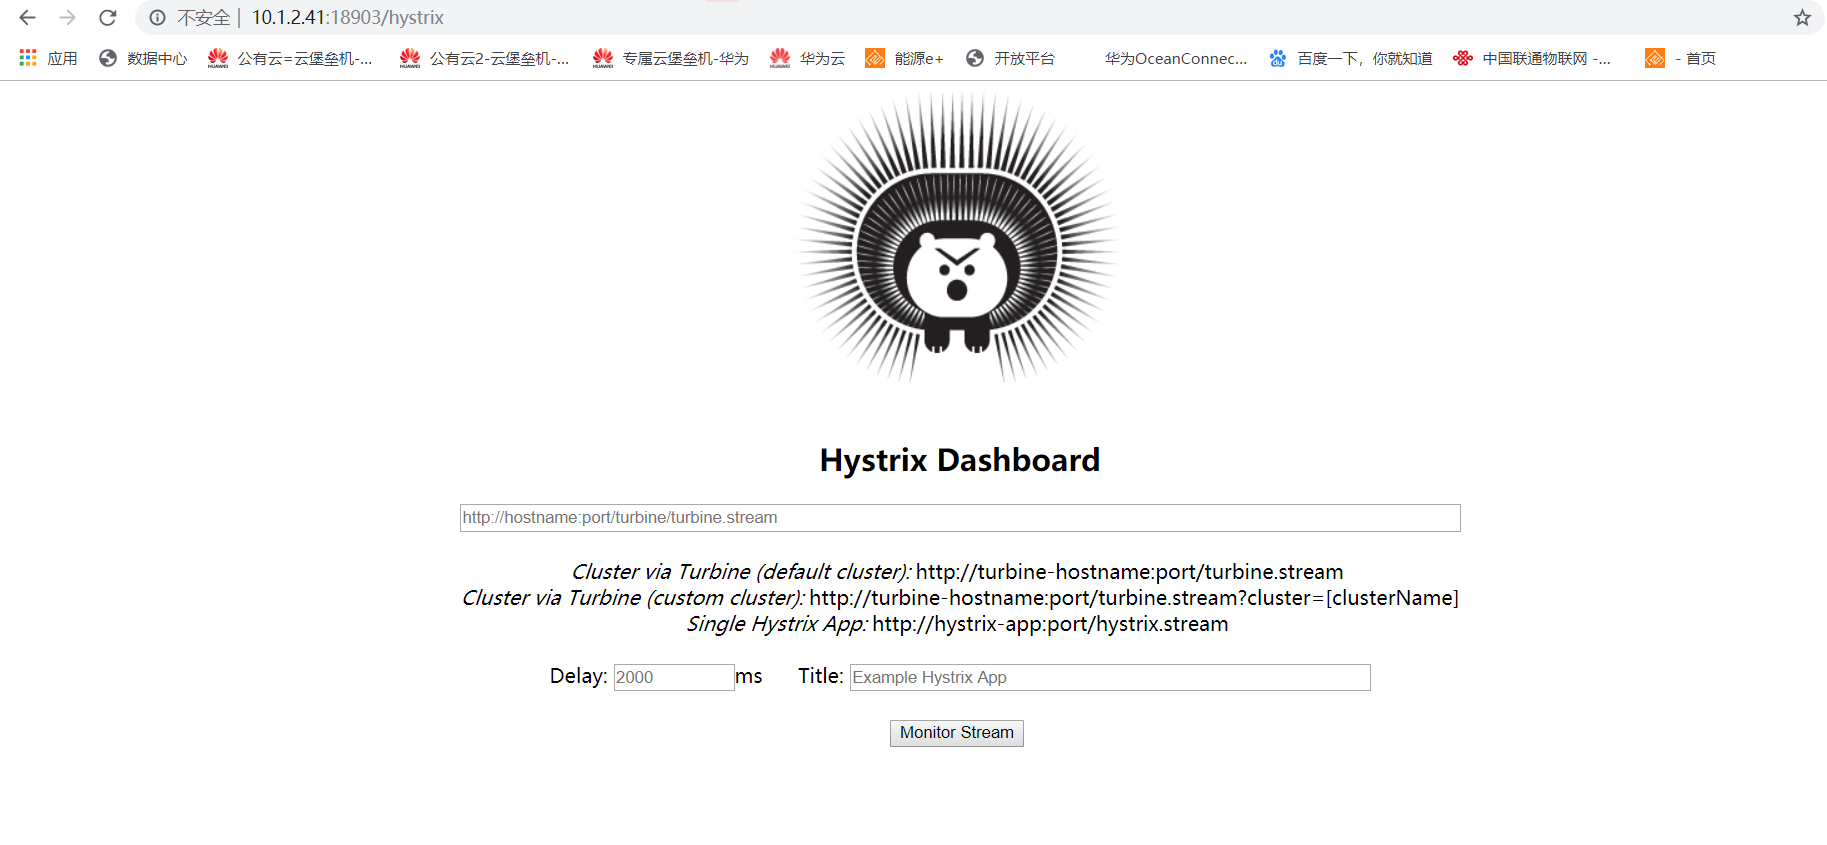This screenshot has width=1827, height=845.
Task: Open the 华为OceanConnect bookmark
Action: pyautogui.click(x=1176, y=58)
